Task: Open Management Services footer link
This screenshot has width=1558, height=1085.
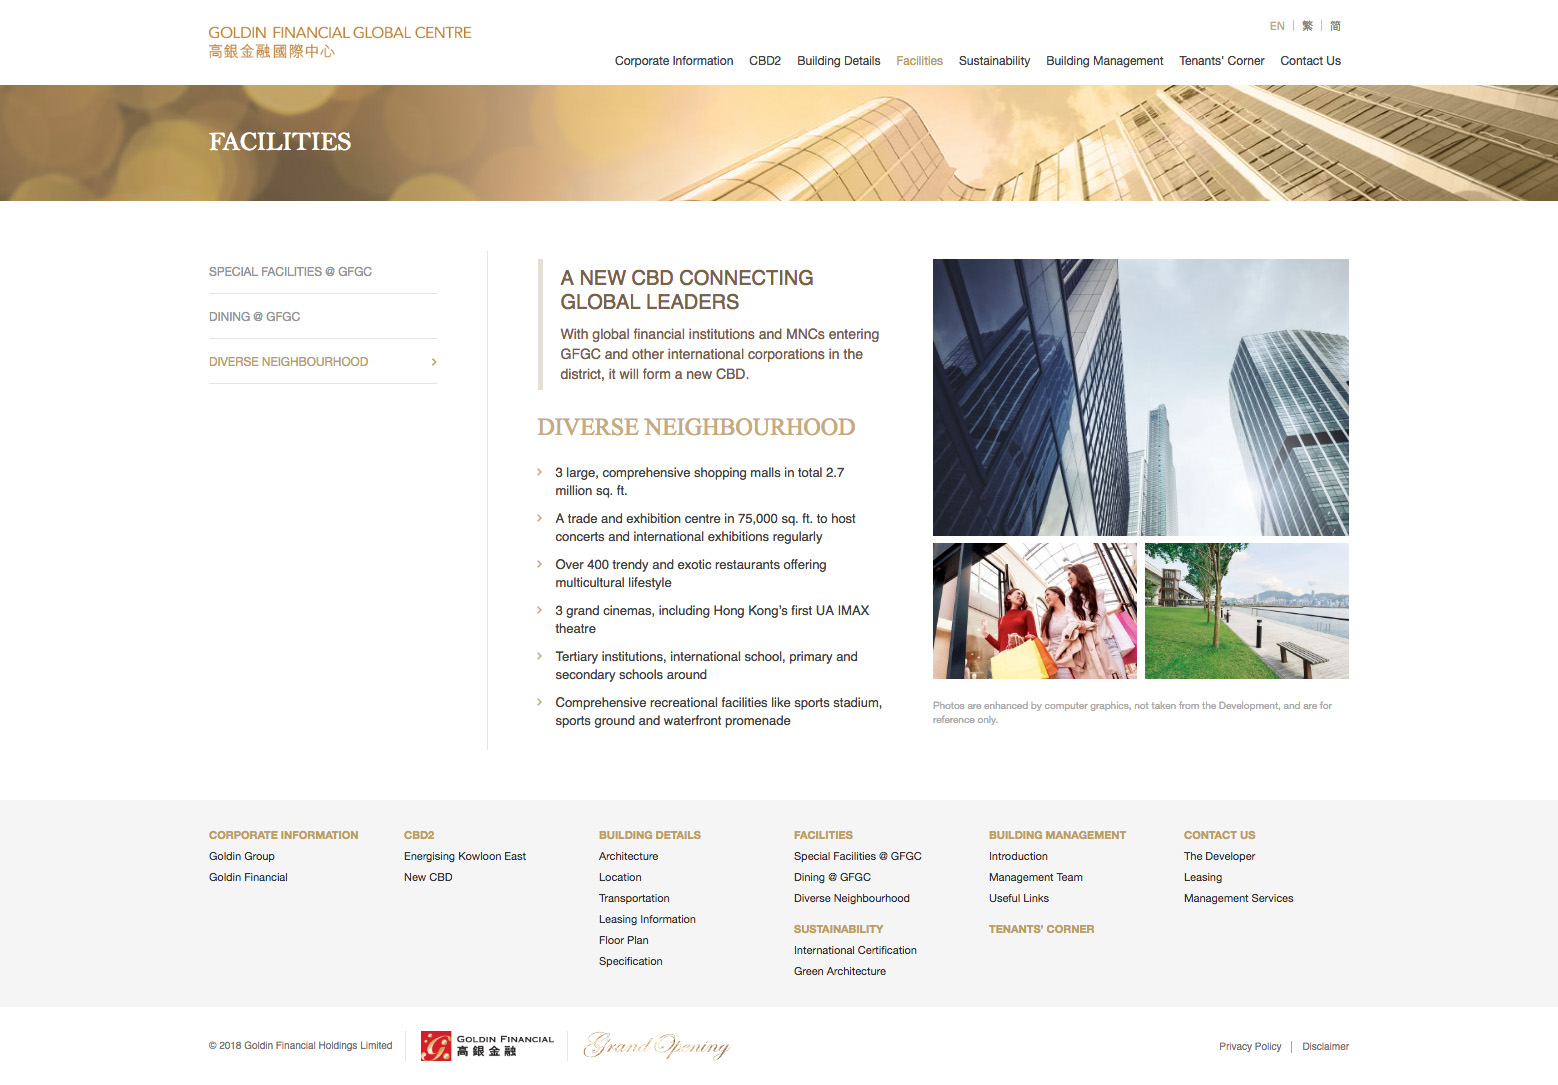Action: click(x=1238, y=899)
